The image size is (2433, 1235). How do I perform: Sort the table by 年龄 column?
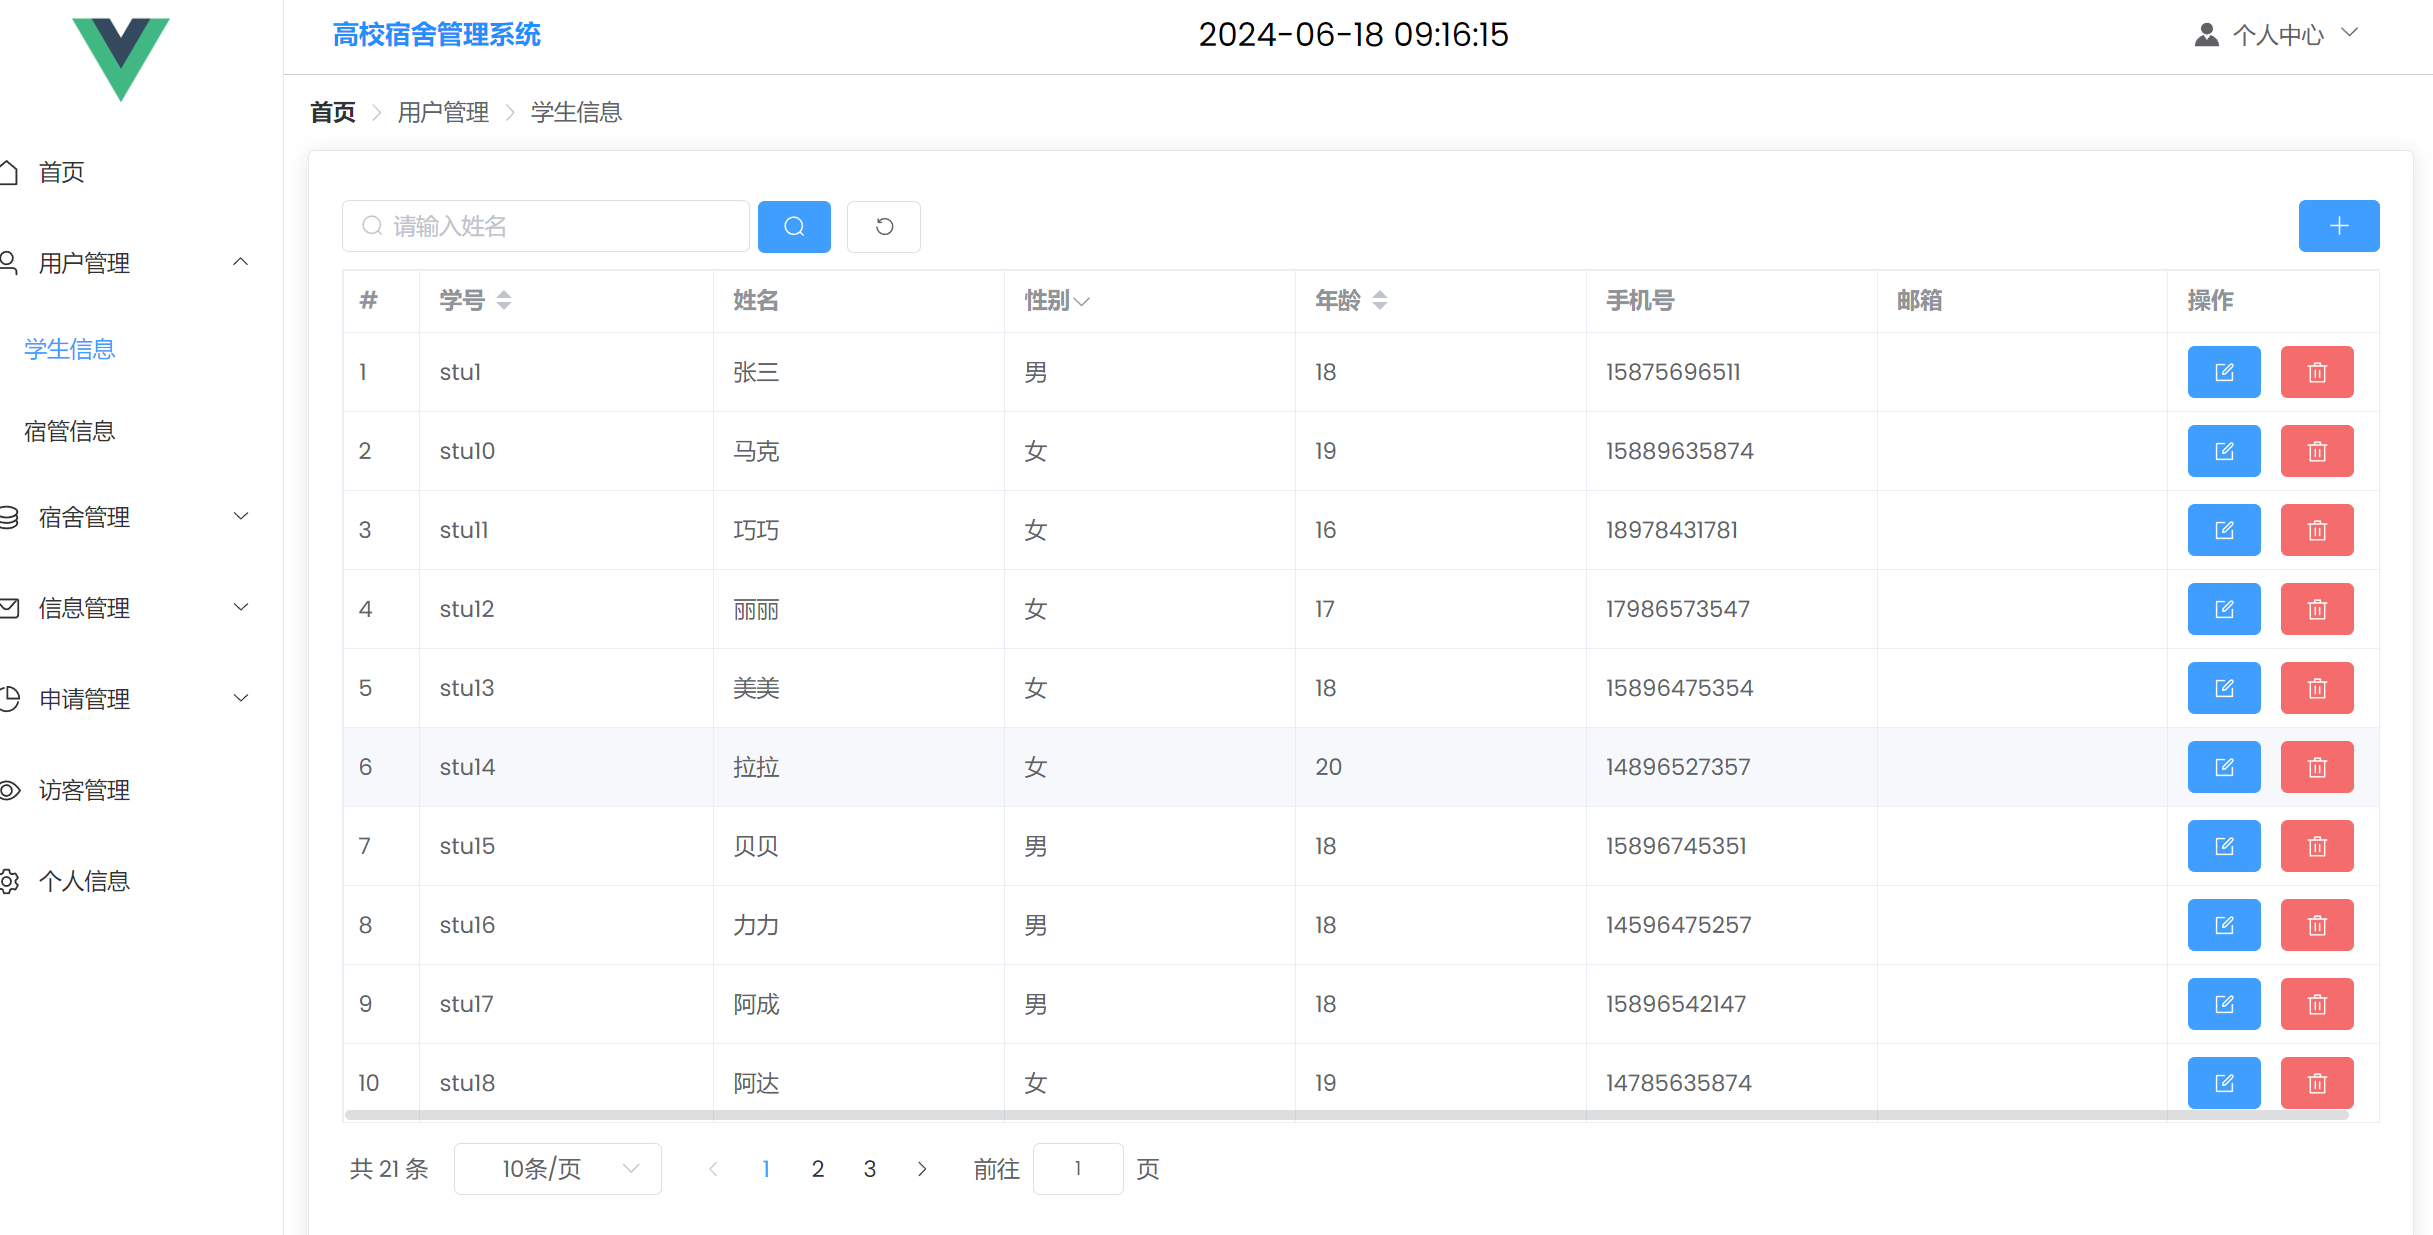tap(1380, 300)
